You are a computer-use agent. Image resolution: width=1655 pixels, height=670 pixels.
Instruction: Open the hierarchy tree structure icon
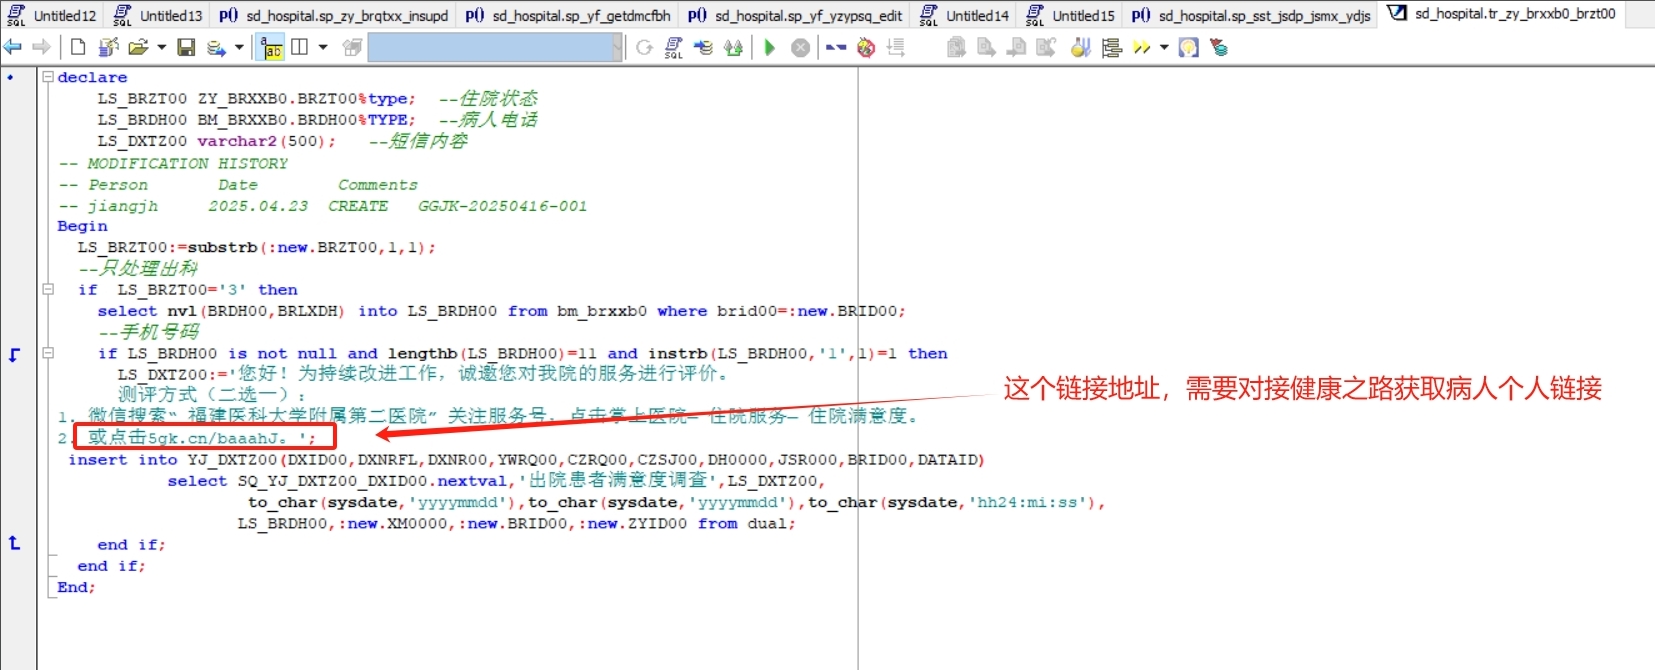coord(1111,47)
